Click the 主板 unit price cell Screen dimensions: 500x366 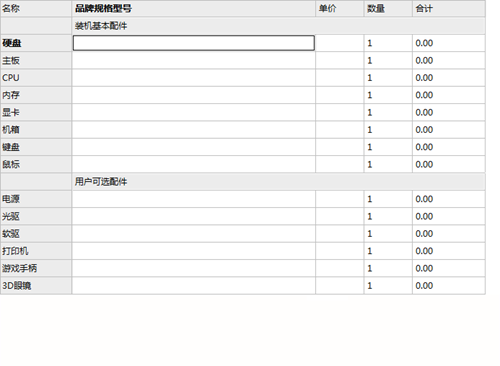(x=340, y=60)
